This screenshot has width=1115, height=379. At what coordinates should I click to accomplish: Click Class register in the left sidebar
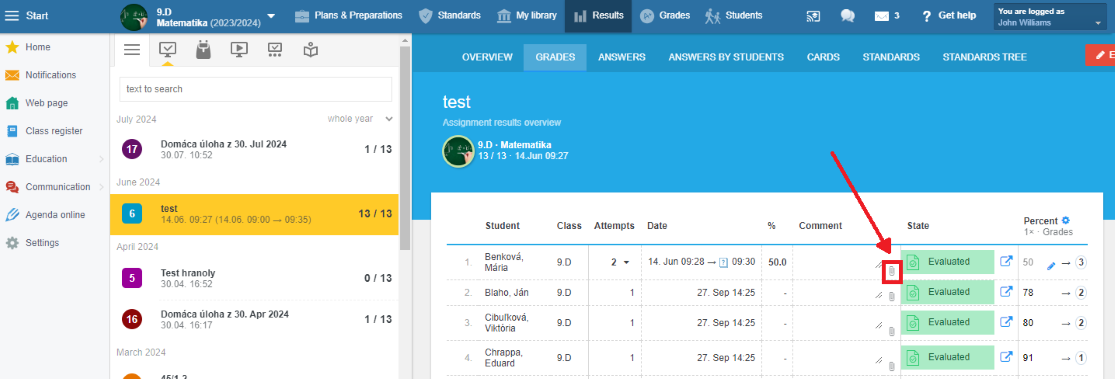[x=54, y=131]
